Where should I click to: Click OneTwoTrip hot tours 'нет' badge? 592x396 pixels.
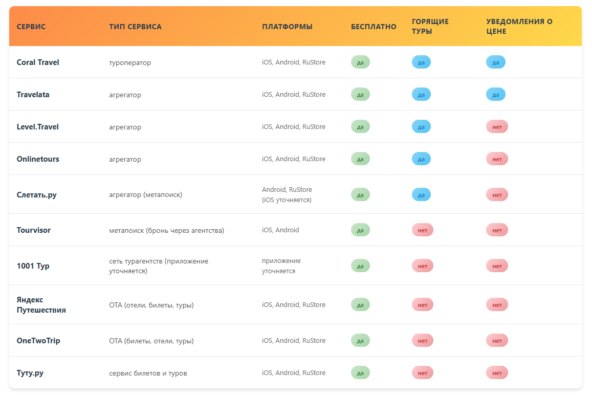[x=422, y=341]
